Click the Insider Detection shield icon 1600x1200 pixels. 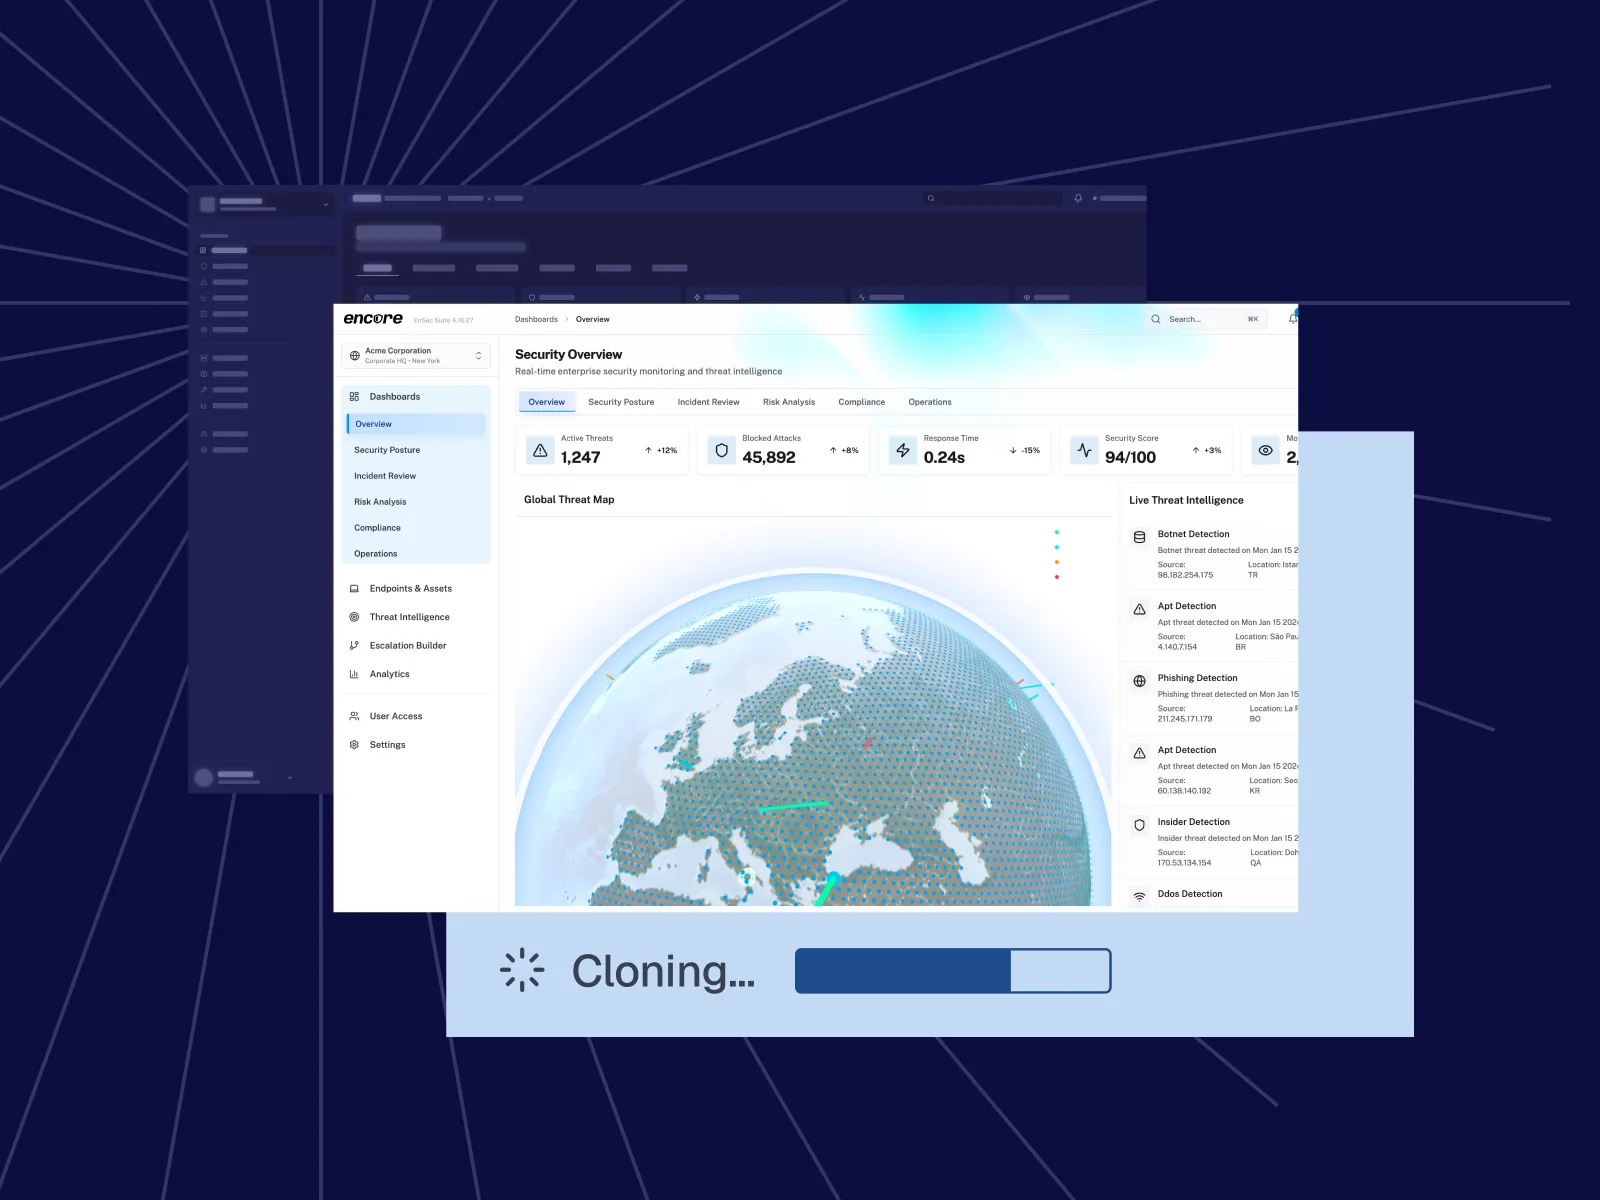click(x=1139, y=825)
